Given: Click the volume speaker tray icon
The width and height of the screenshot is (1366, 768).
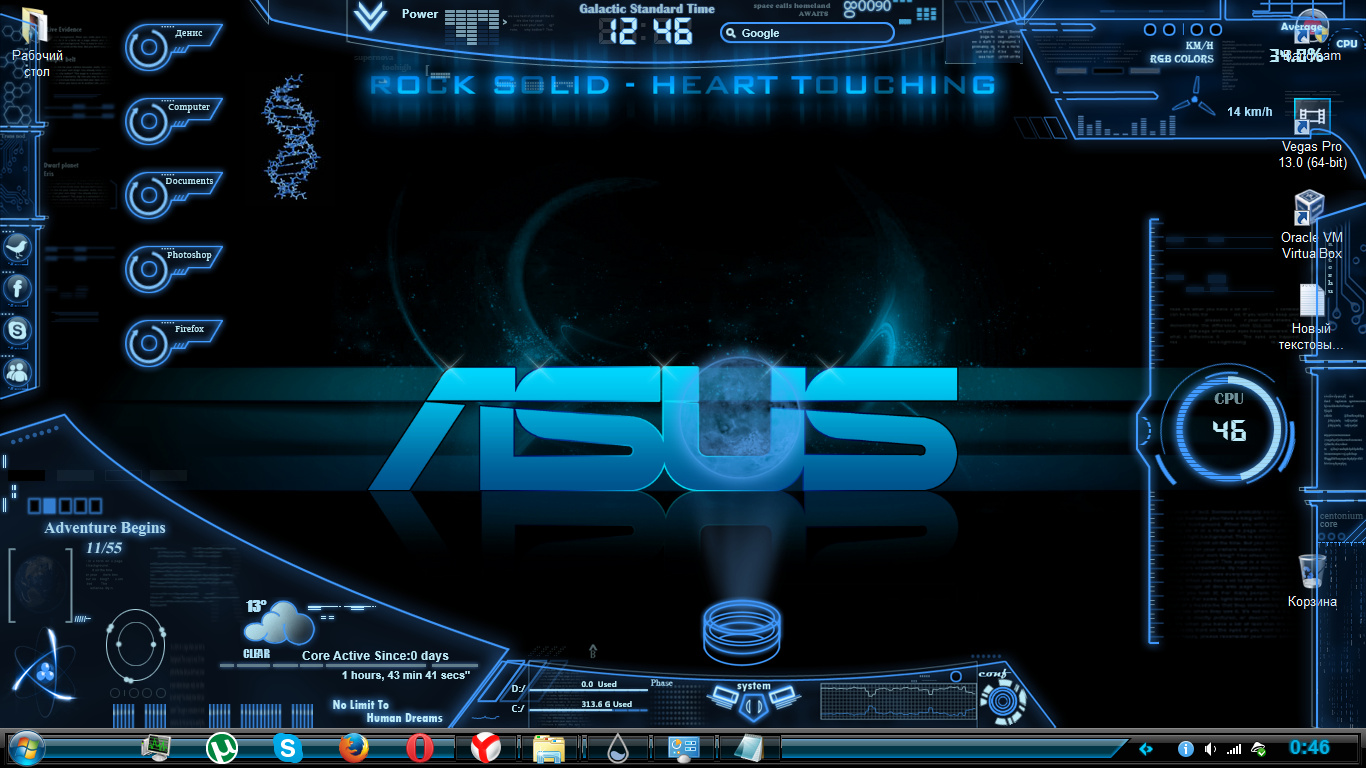Looking at the screenshot, I should 1210,748.
